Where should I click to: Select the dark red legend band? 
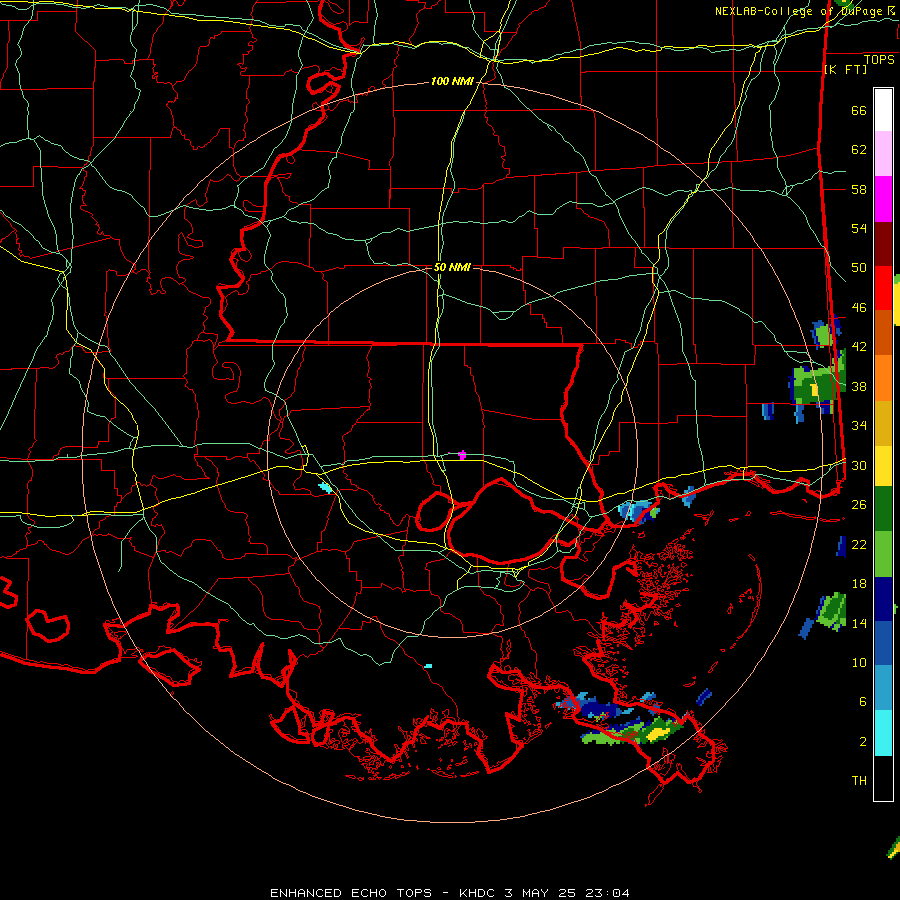pos(883,244)
